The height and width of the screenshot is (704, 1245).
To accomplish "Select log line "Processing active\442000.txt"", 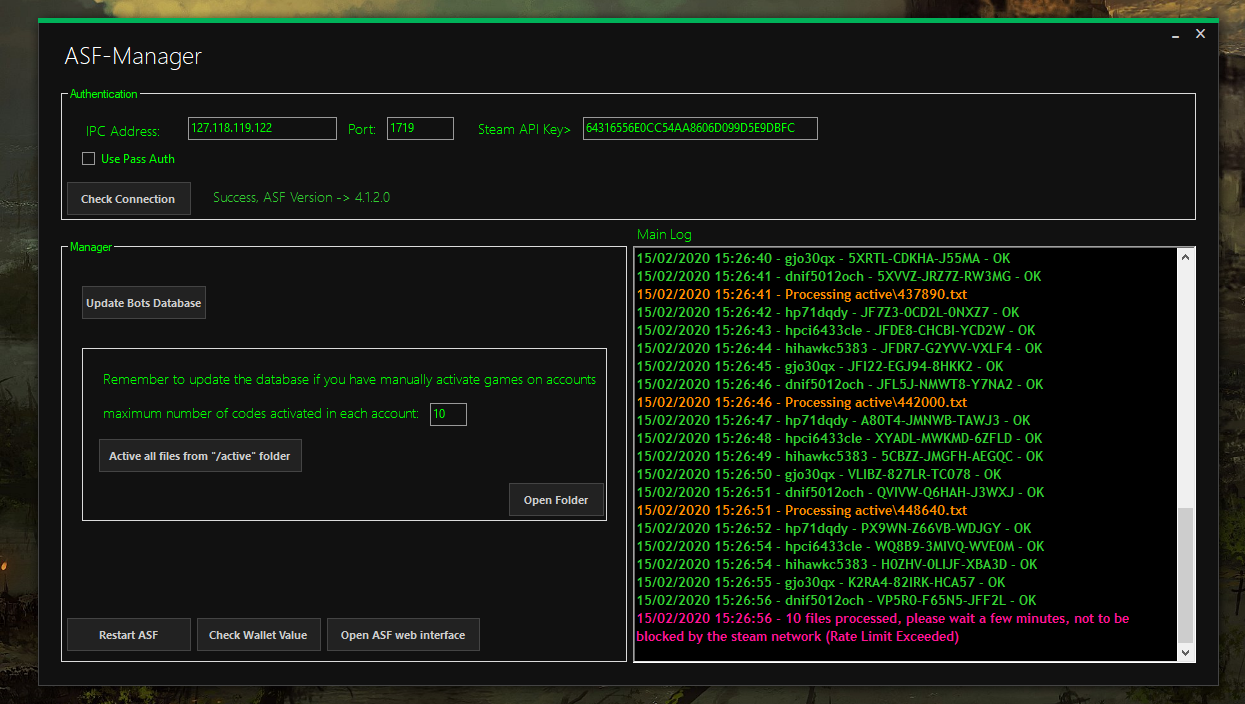I will [x=802, y=402].
